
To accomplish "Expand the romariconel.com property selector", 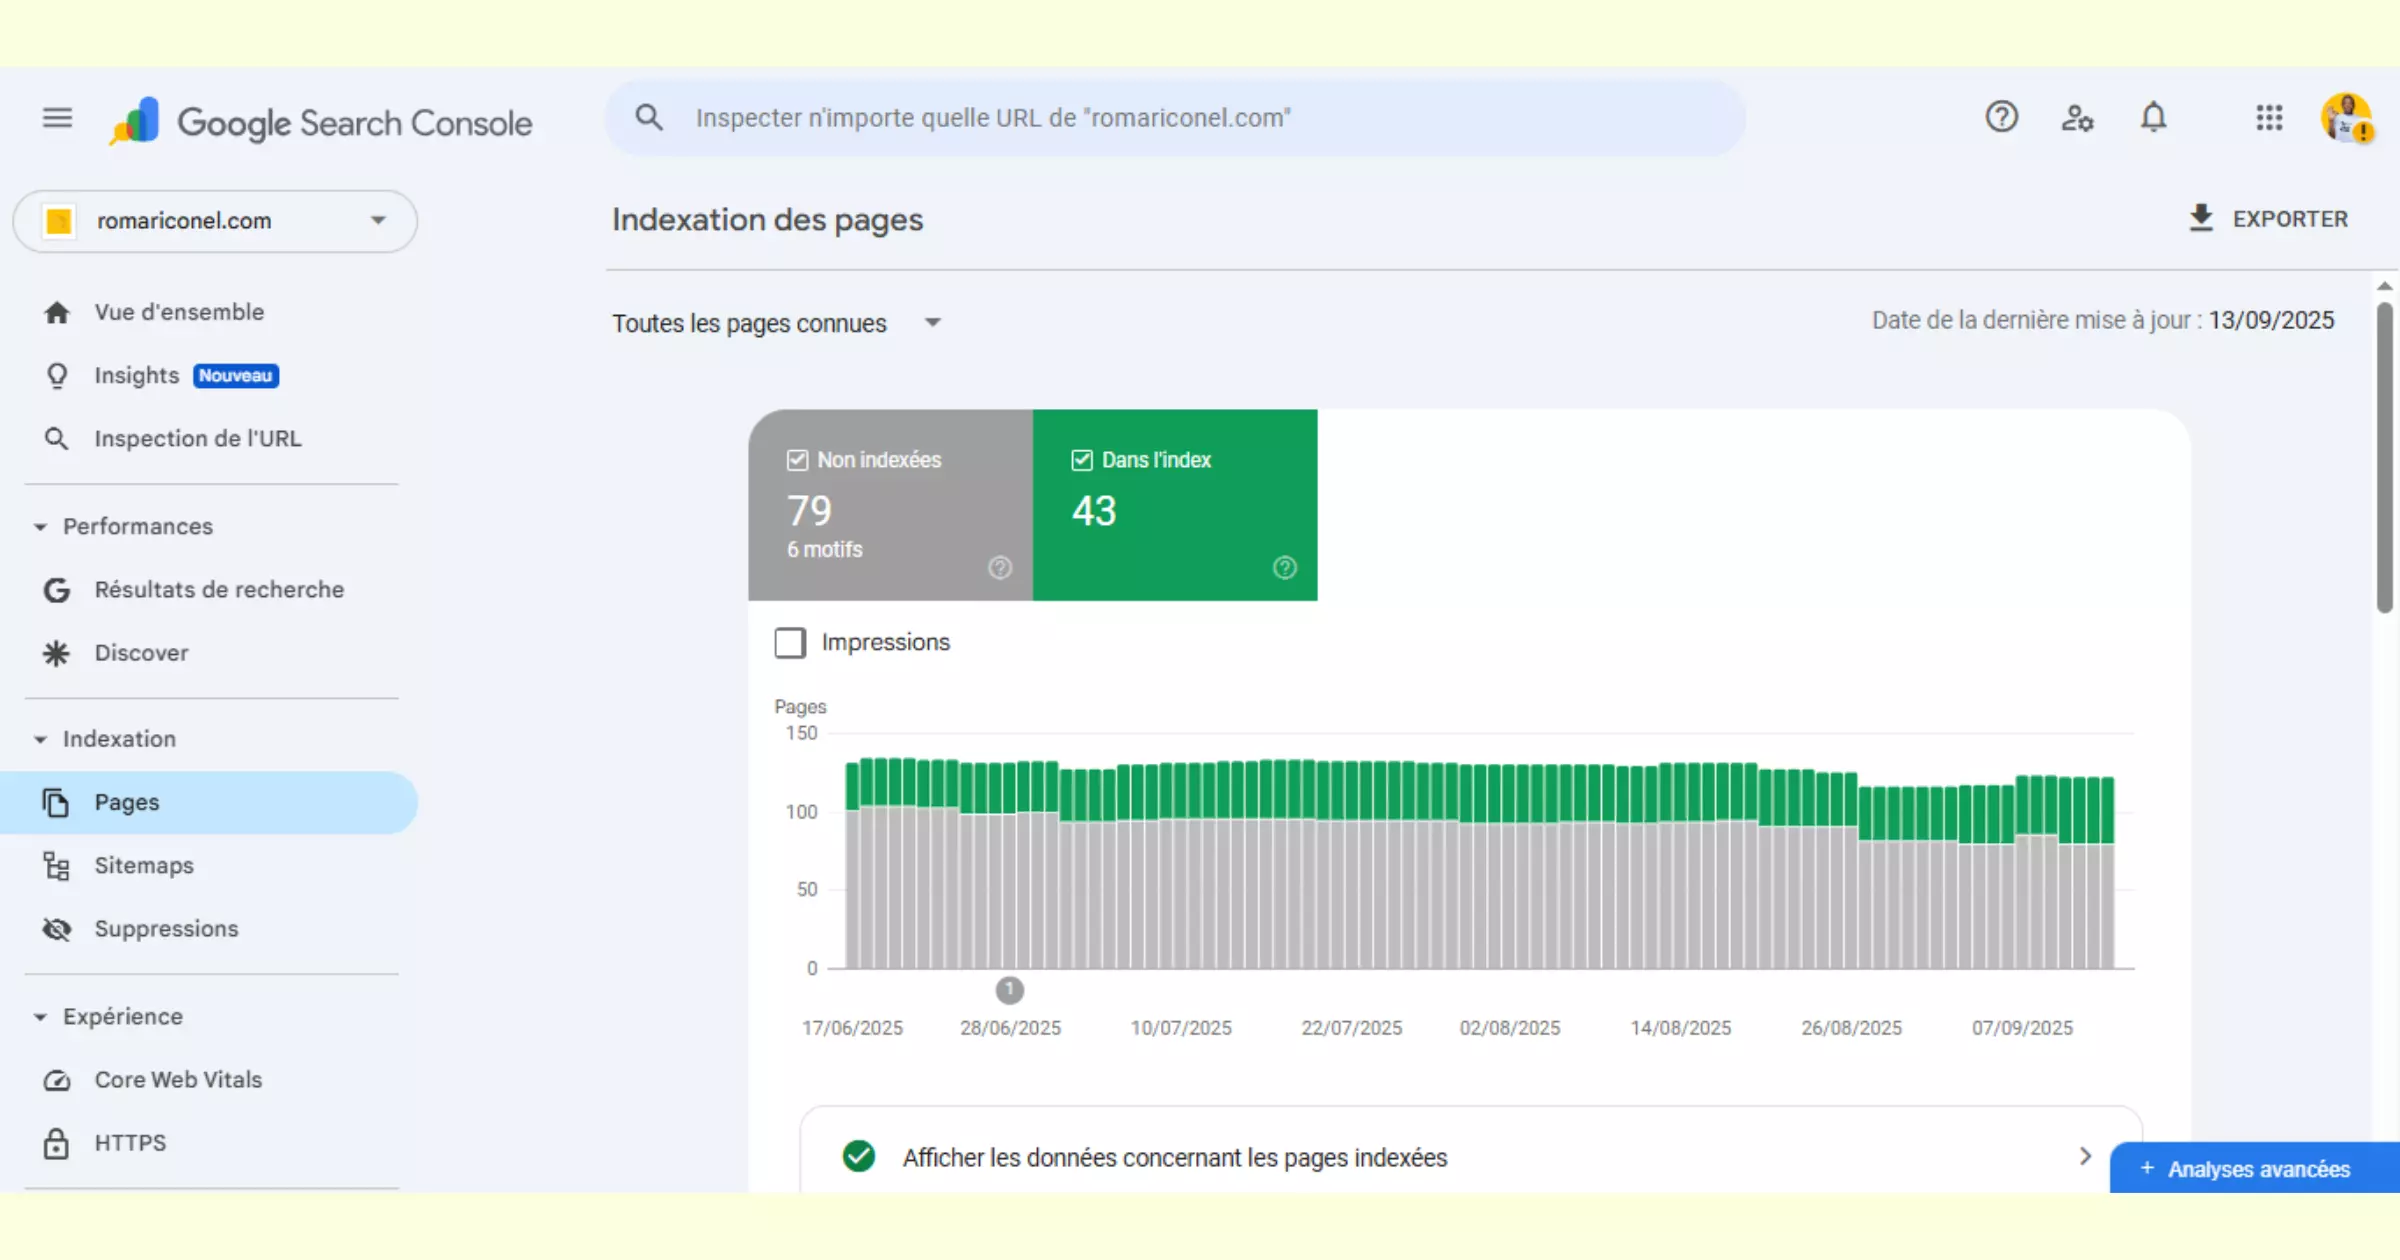I will coord(377,220).
